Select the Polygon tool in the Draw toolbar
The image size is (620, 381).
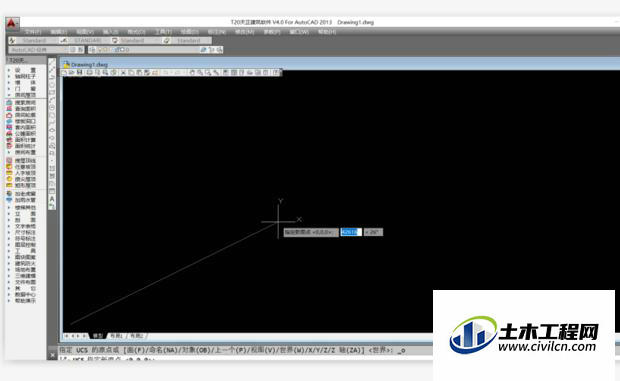pos(52,85)
